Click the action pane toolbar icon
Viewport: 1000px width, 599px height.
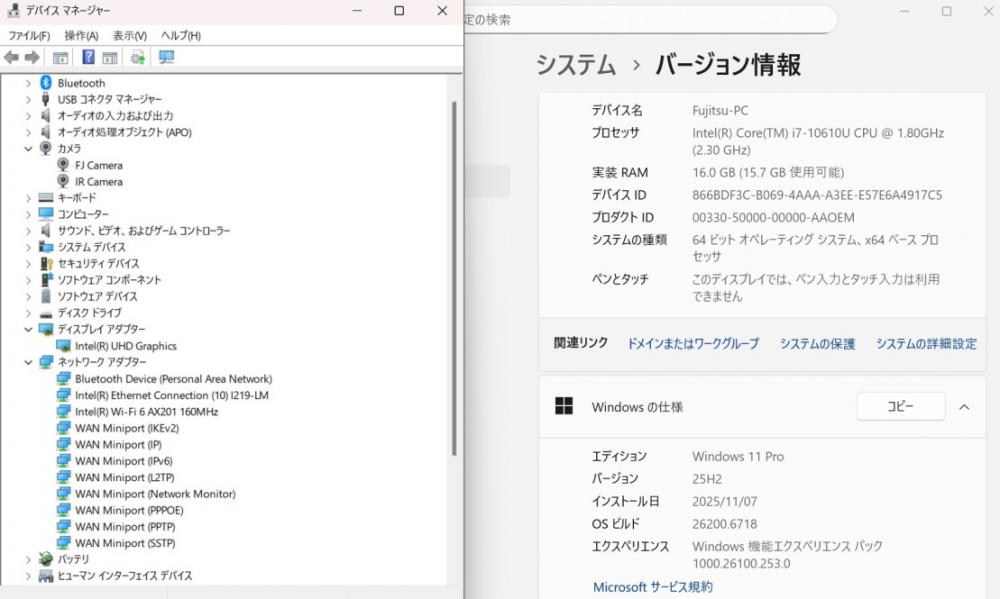coord(110,57)
